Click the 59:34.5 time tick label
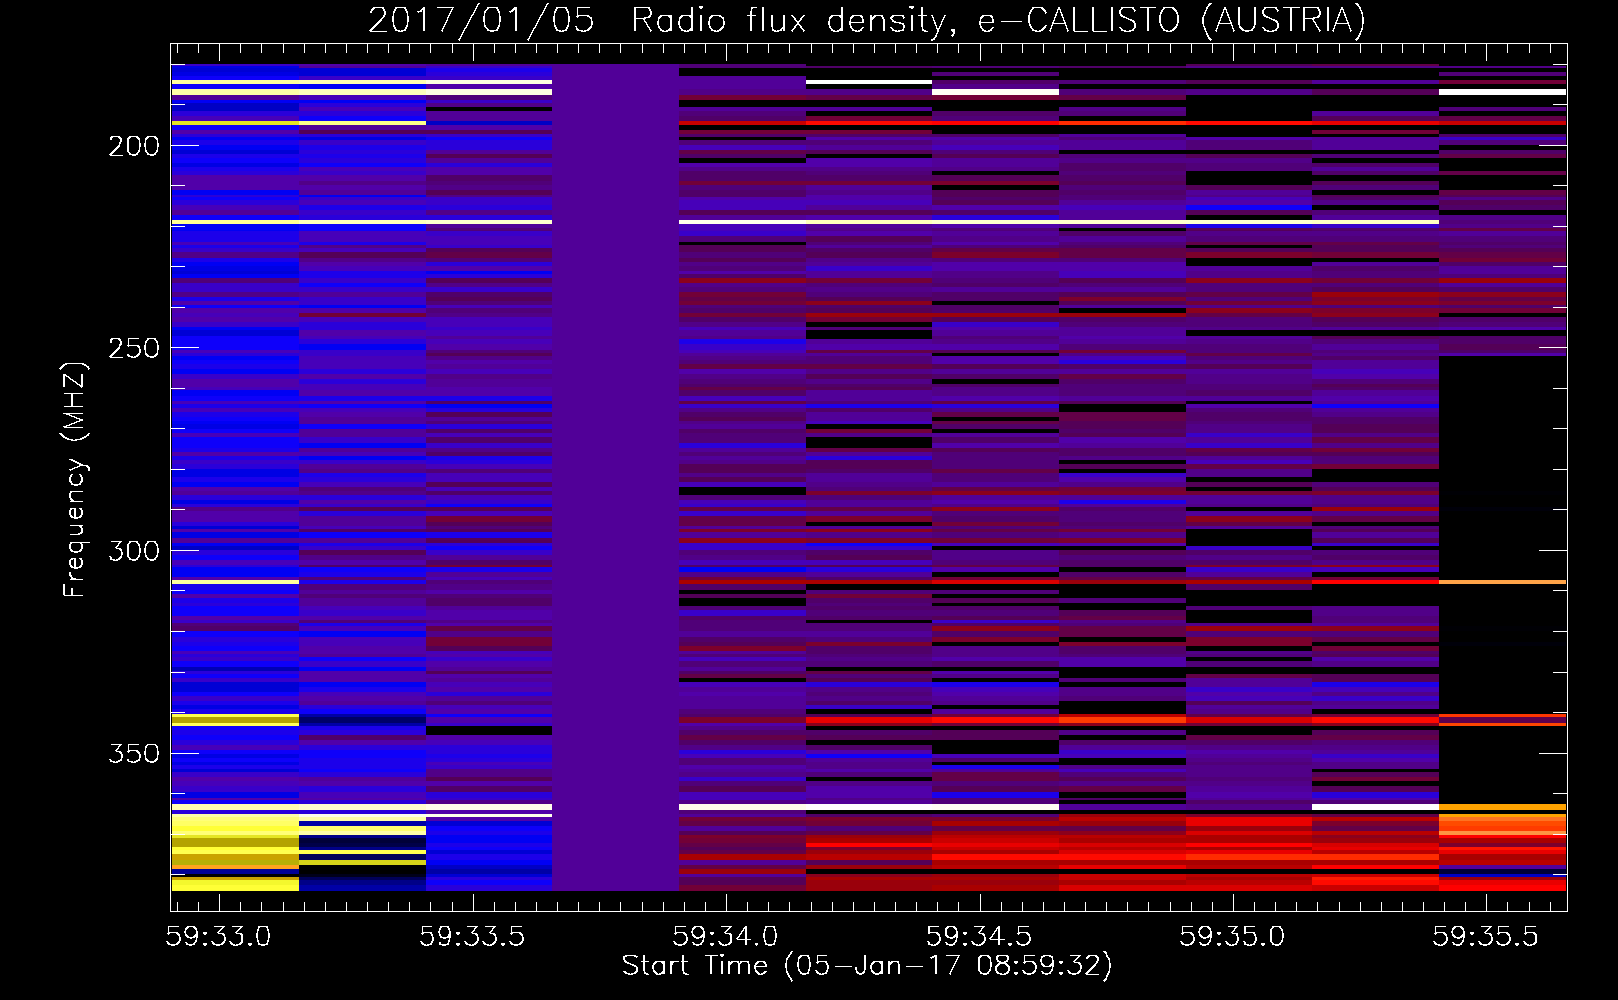This screenshot has width=1618, height=1000. coord(979,936)
